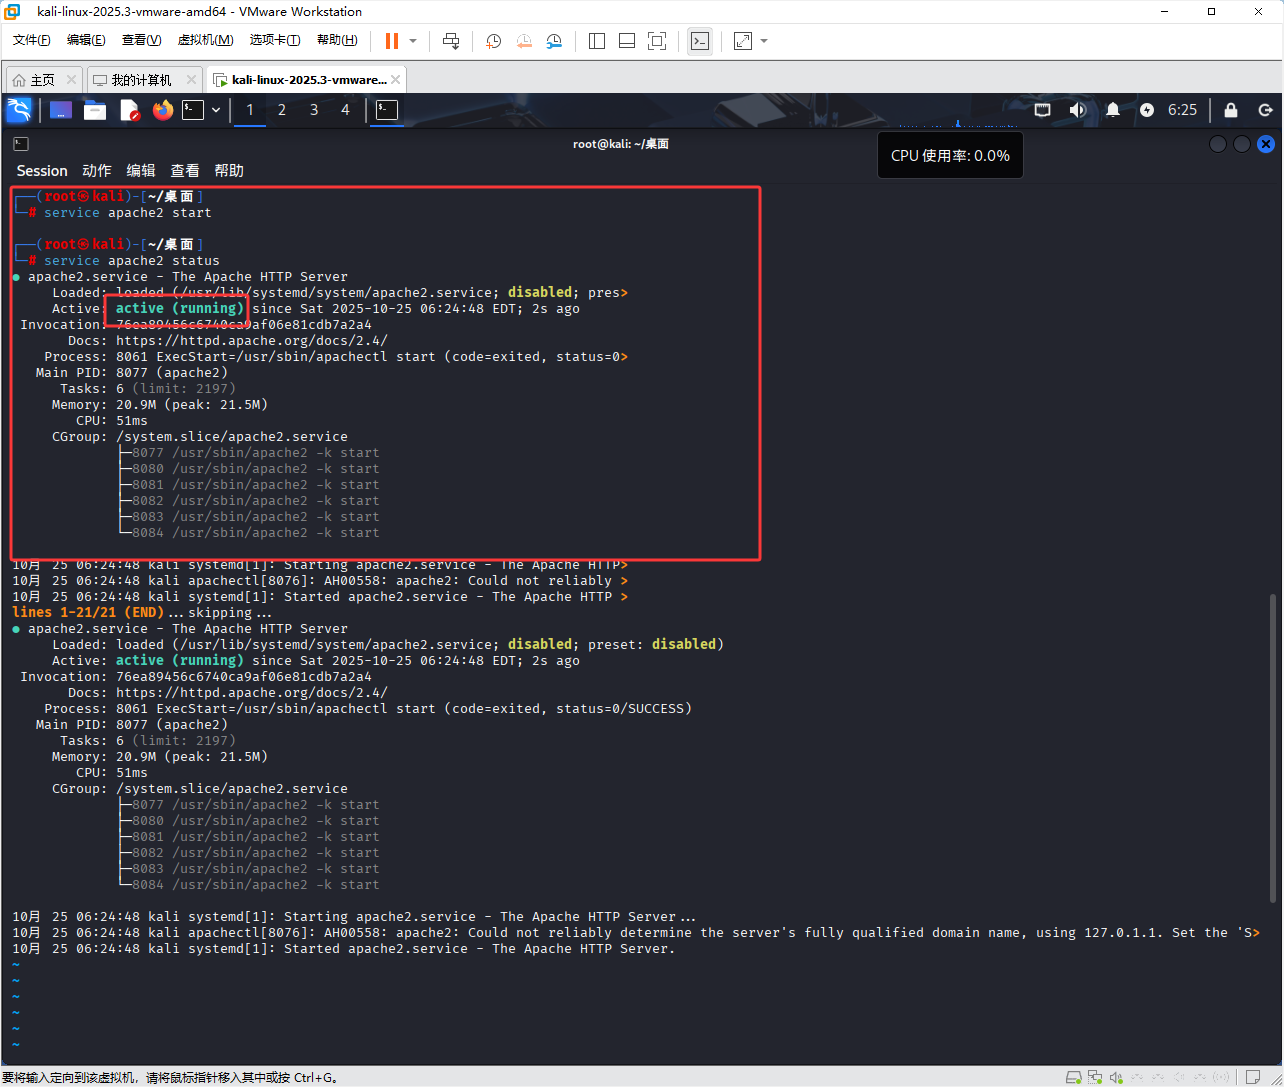Take a snapshot of this virtual machine
Image resolution: width=1284 pixels, height=1087 pixels.
click(494, 41)
